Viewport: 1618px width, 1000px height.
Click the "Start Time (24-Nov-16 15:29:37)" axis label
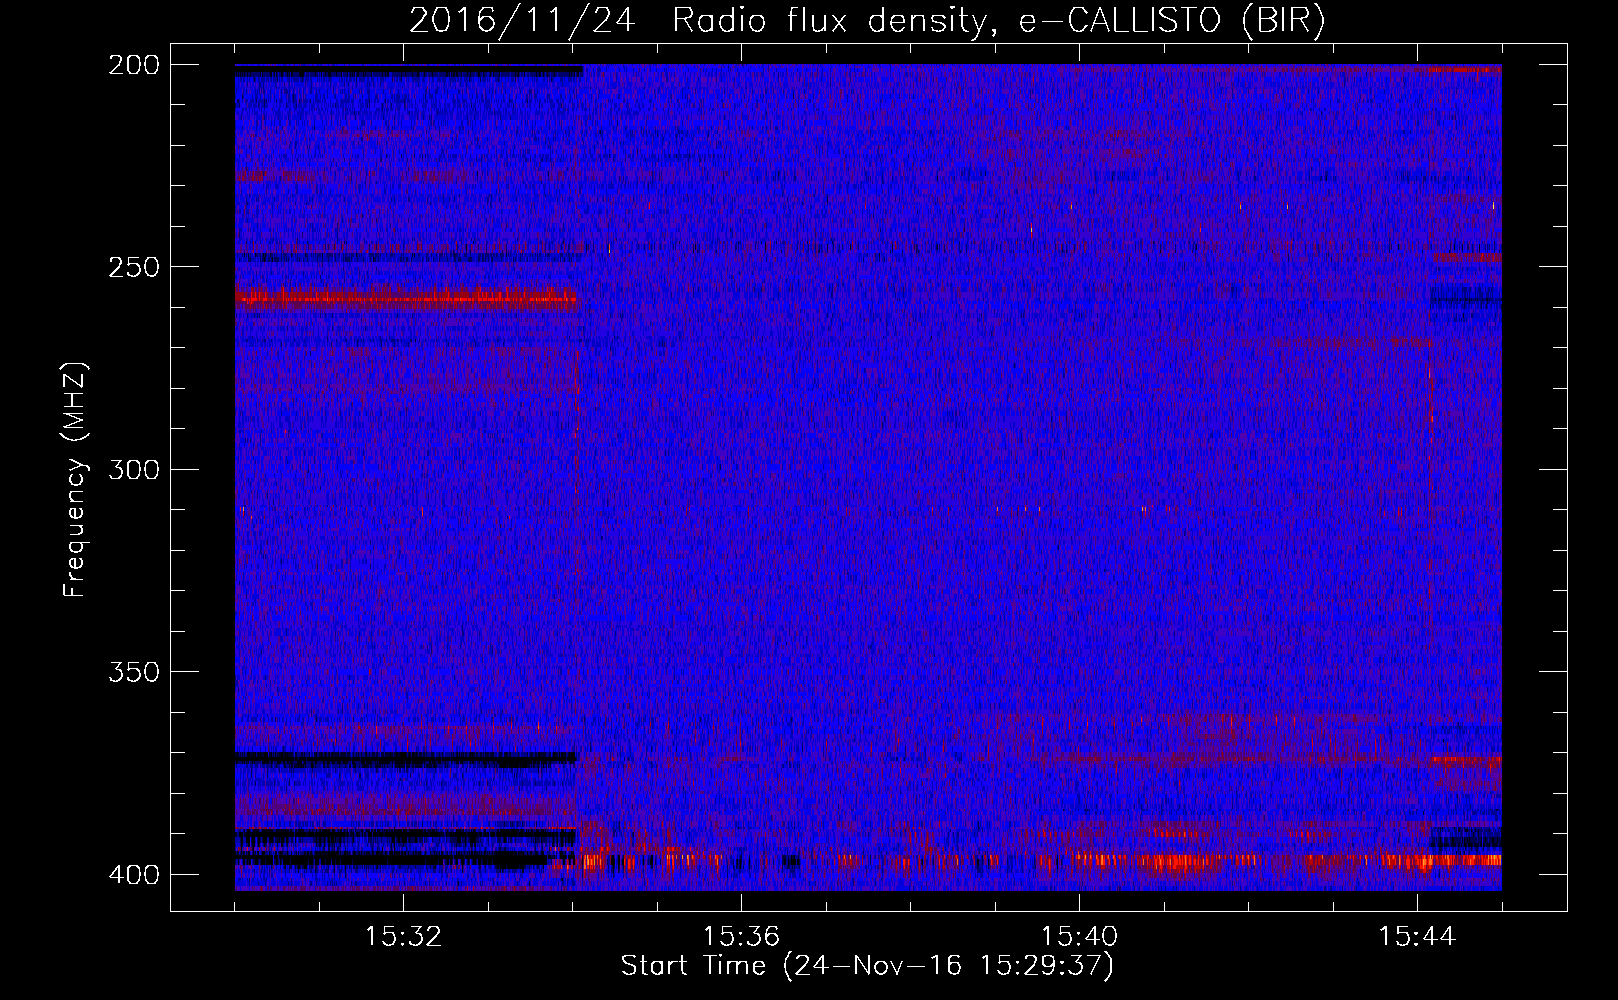(867, 966)
